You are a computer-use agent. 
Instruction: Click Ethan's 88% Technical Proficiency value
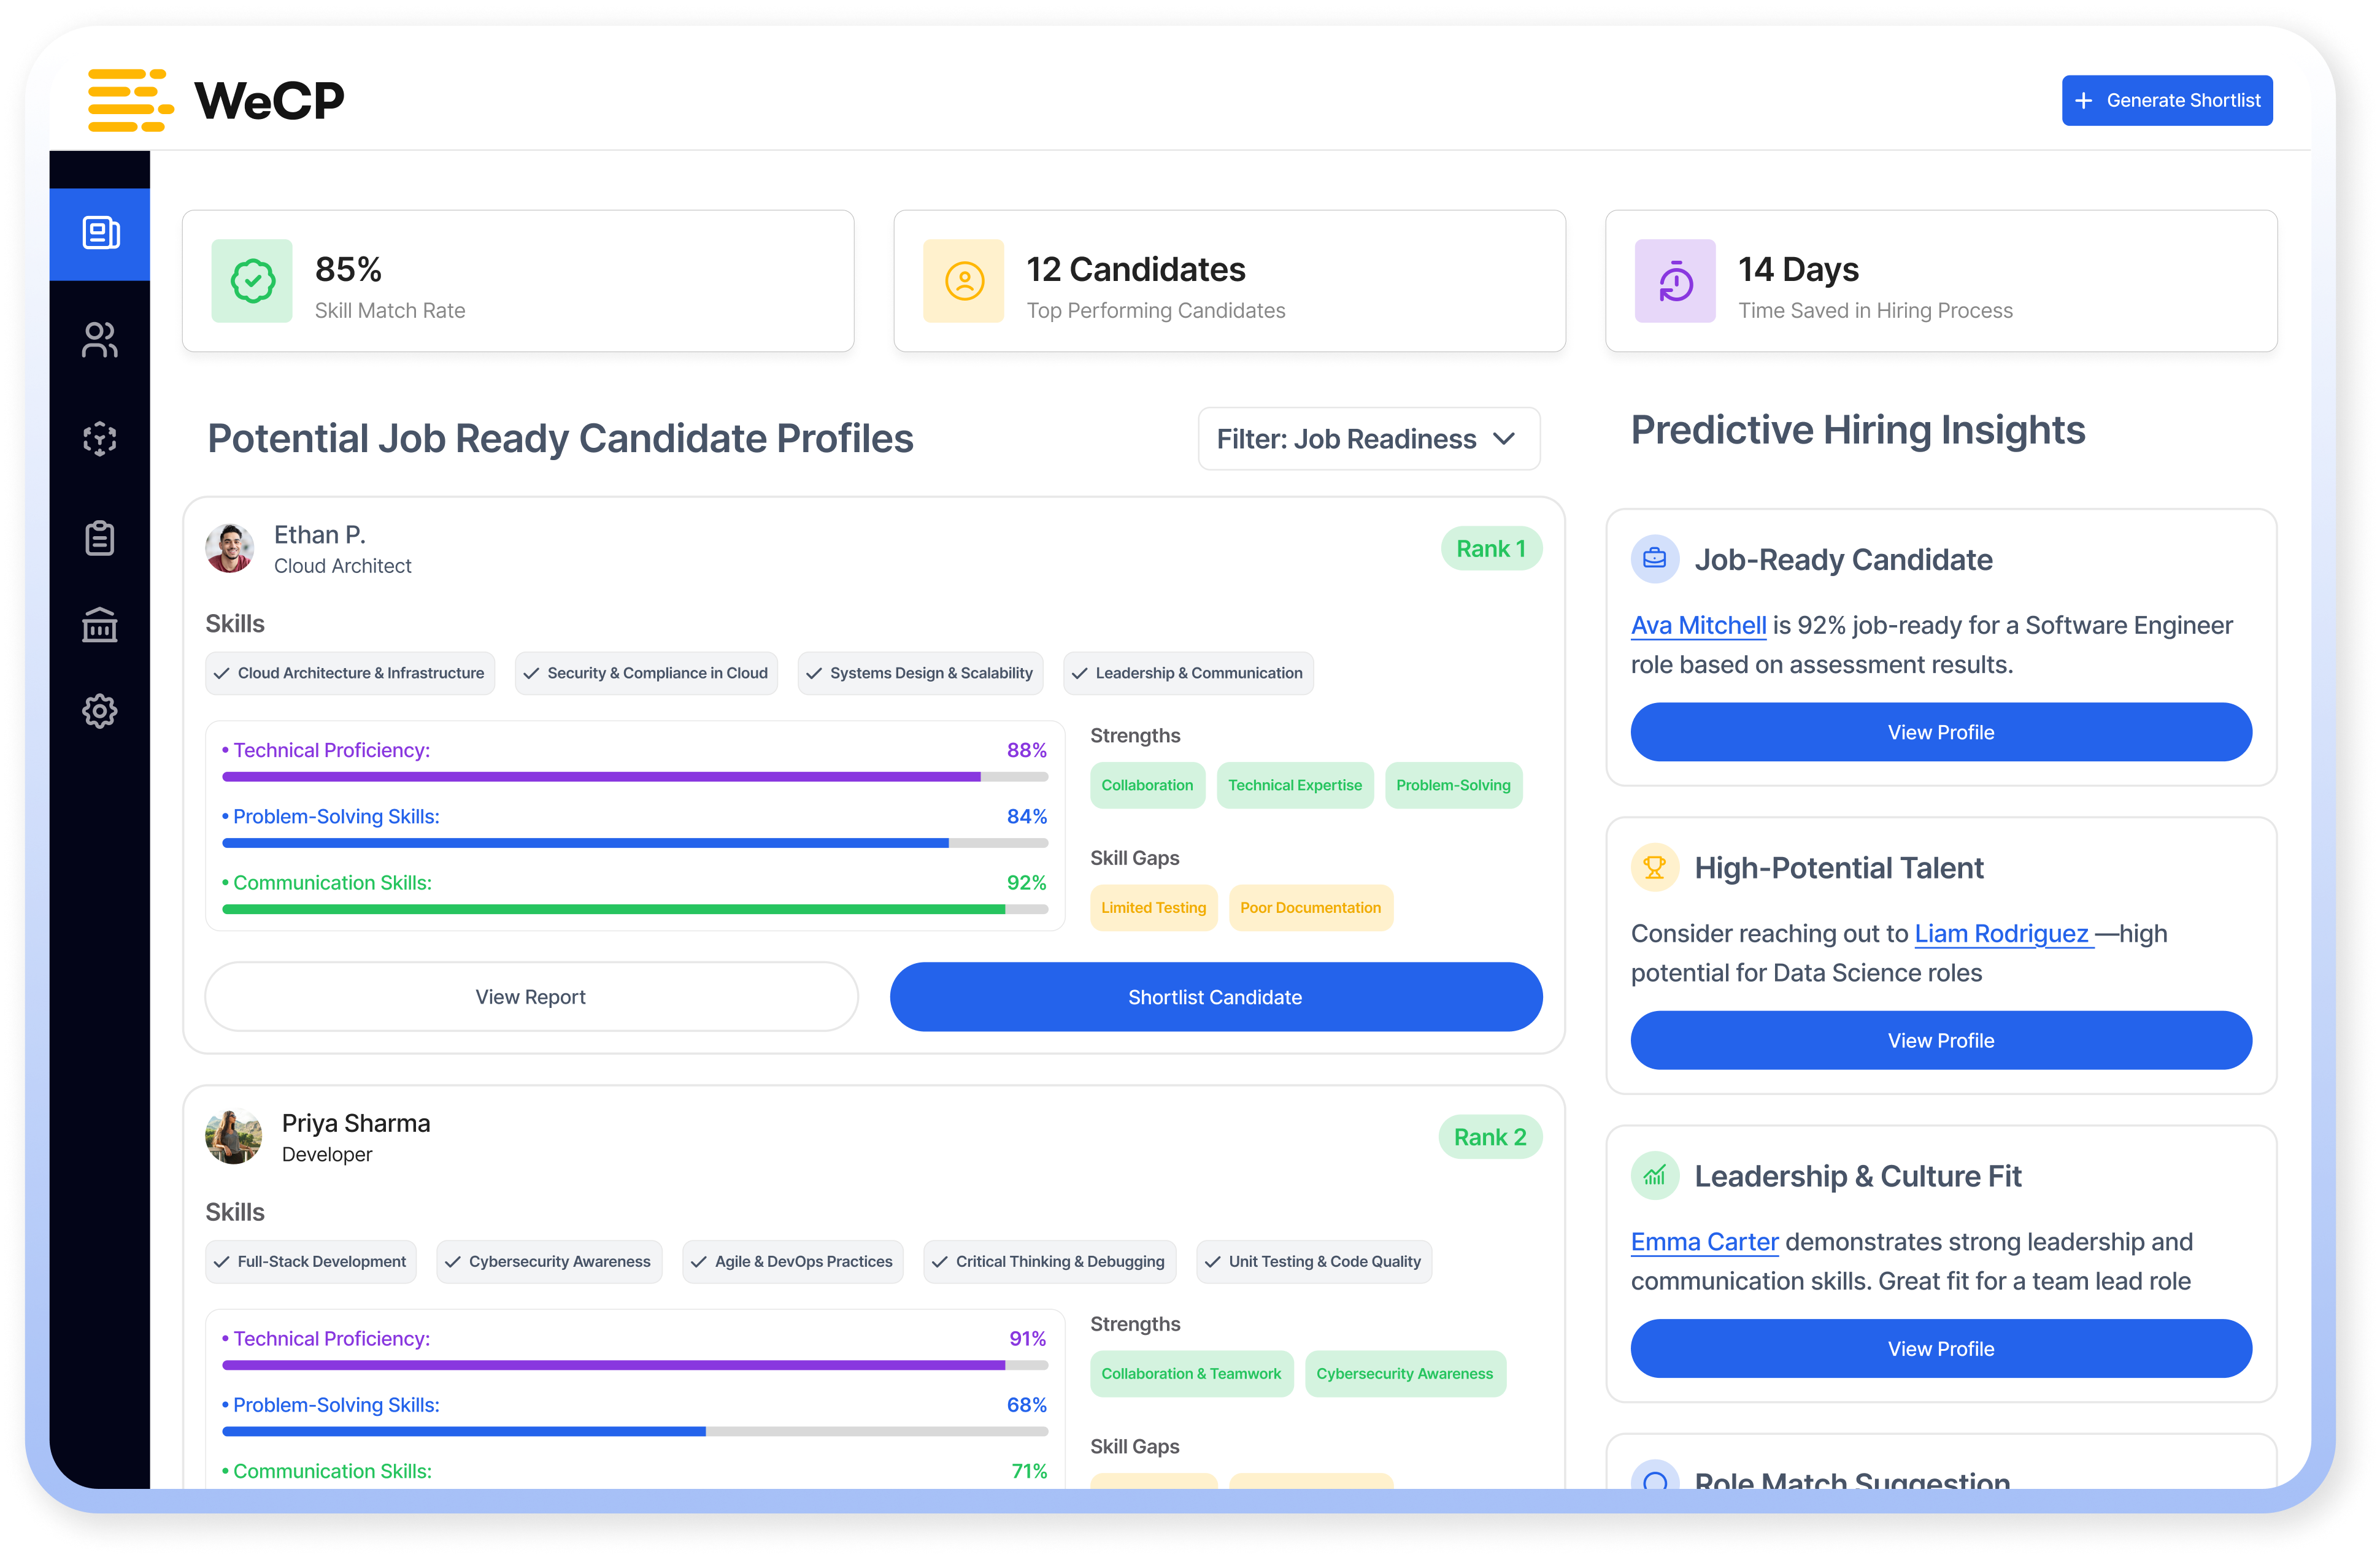(x=1027, y=750)
